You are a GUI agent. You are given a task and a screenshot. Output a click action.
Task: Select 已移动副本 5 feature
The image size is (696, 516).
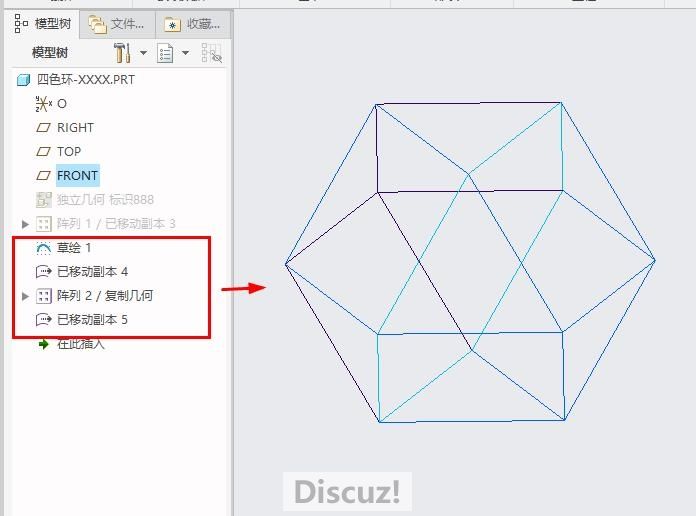click(92, 319)
